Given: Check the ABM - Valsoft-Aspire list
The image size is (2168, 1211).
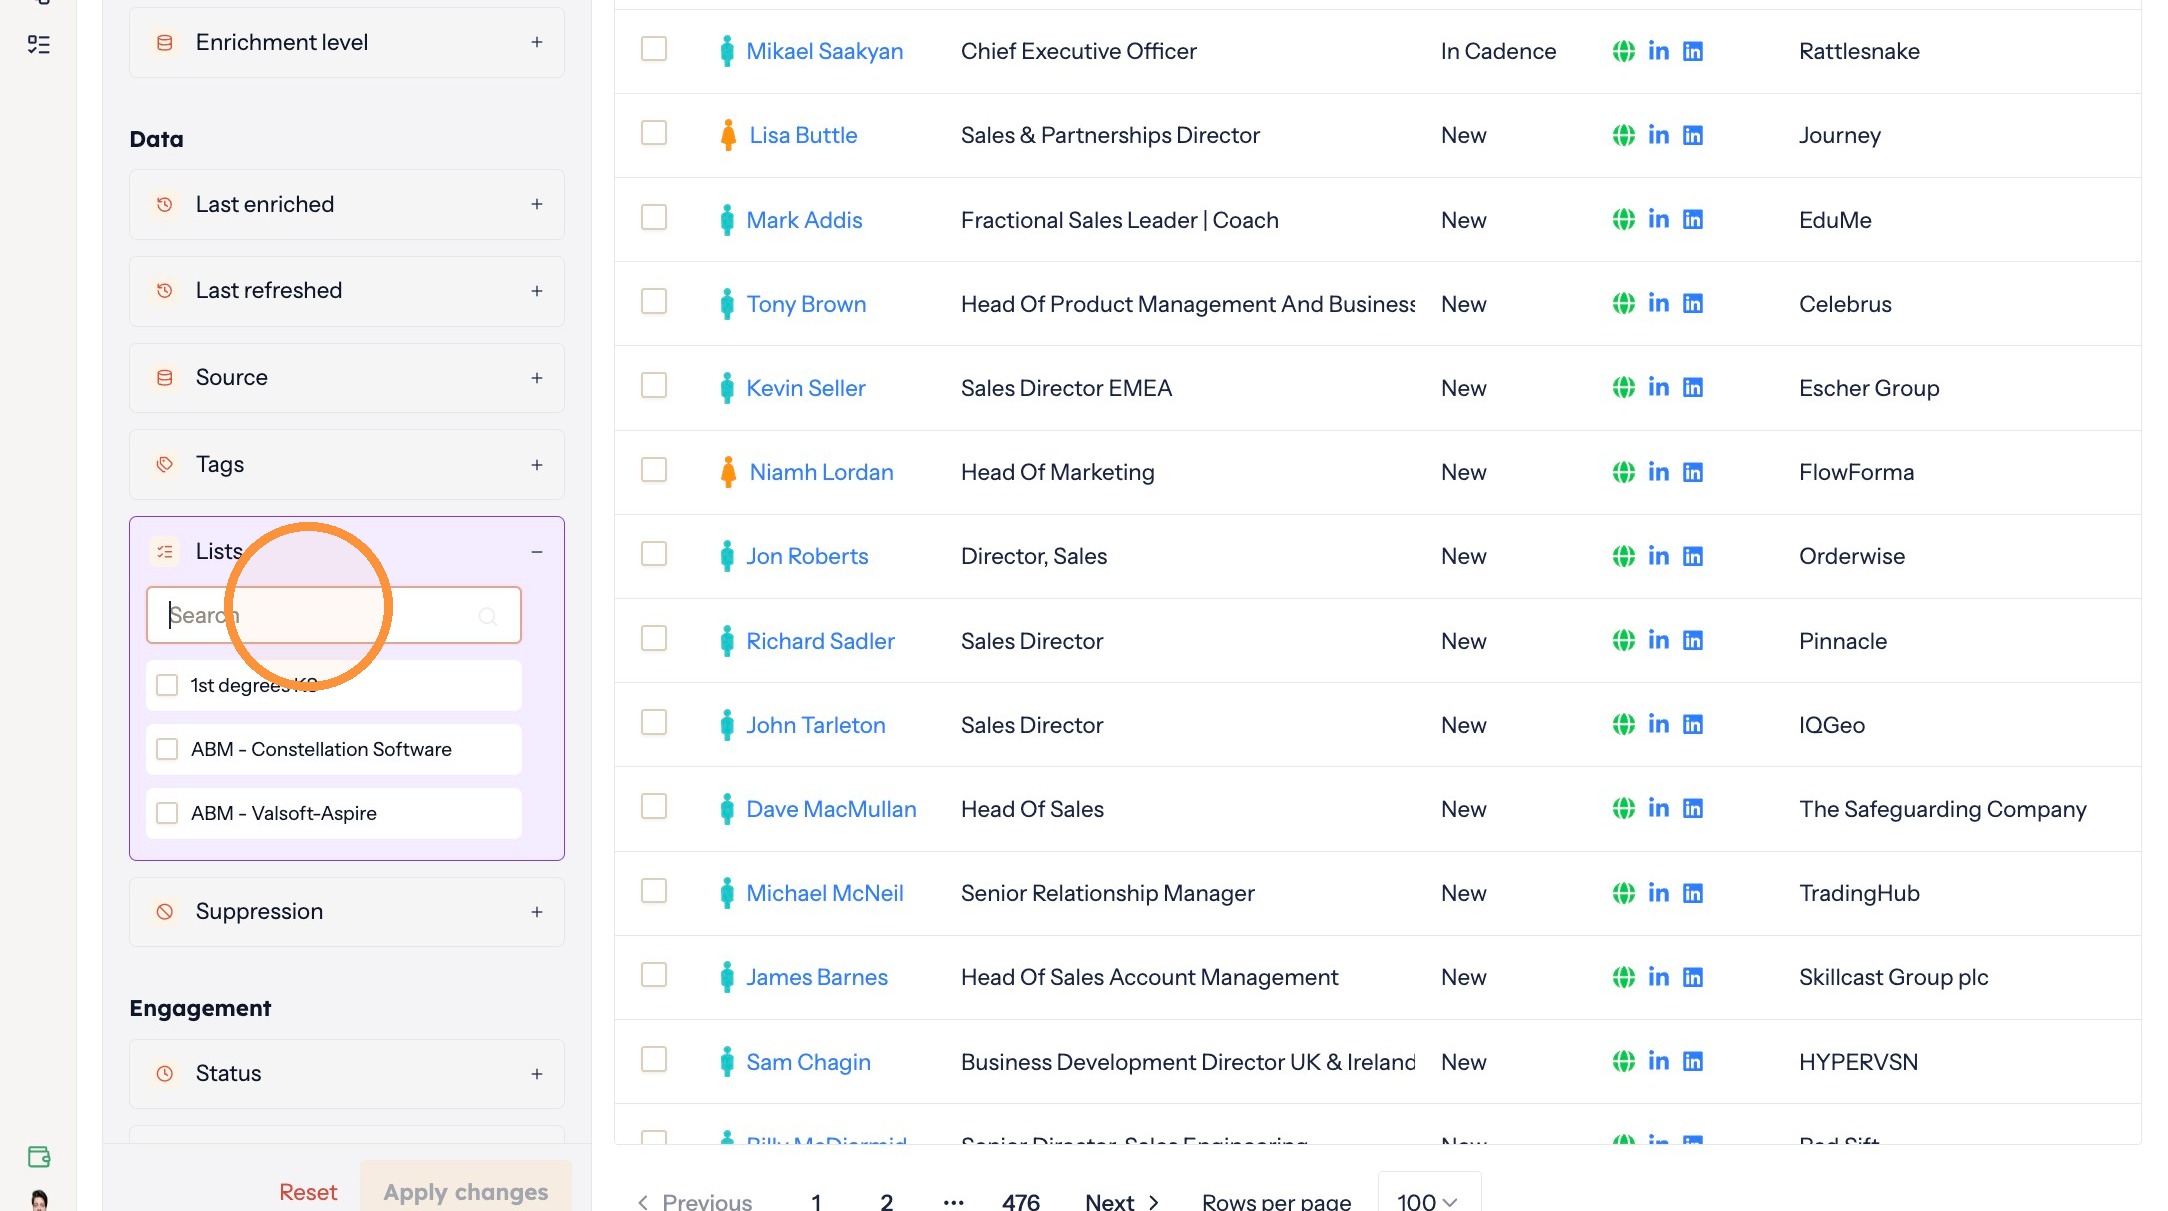Looking at the screenshot, I should click(x=167, y=813).
